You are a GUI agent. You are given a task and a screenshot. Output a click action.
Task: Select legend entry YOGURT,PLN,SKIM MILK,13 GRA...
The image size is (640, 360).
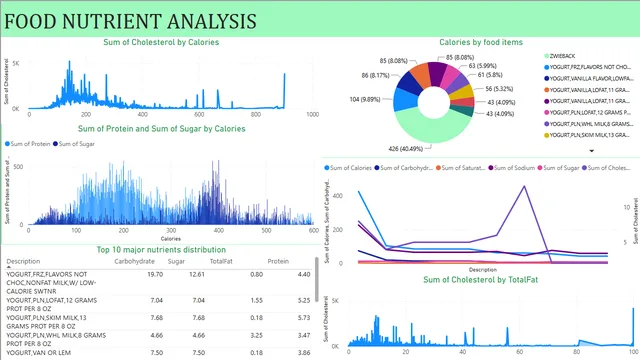tap(587, 135)
